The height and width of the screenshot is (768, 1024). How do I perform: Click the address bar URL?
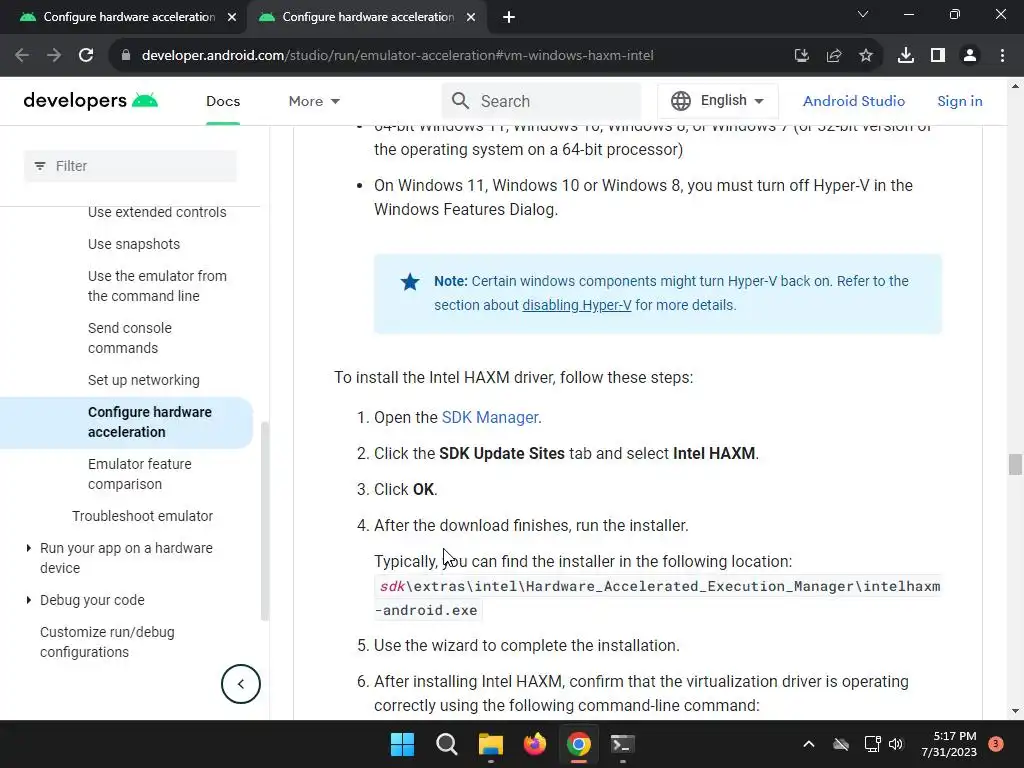pos(397,56)
